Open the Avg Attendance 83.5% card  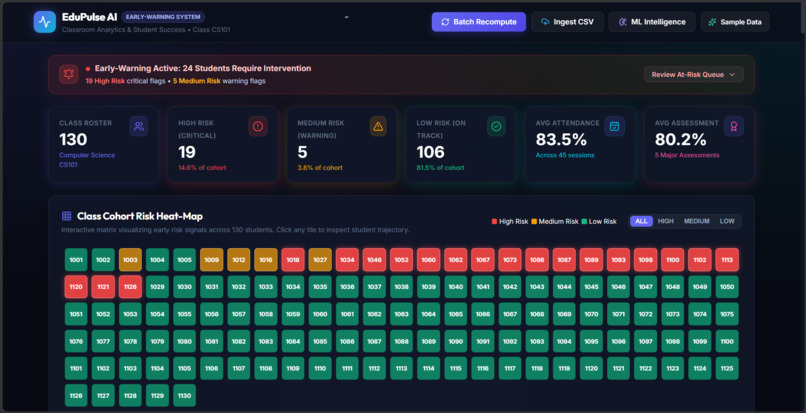[x=580, y=145]
